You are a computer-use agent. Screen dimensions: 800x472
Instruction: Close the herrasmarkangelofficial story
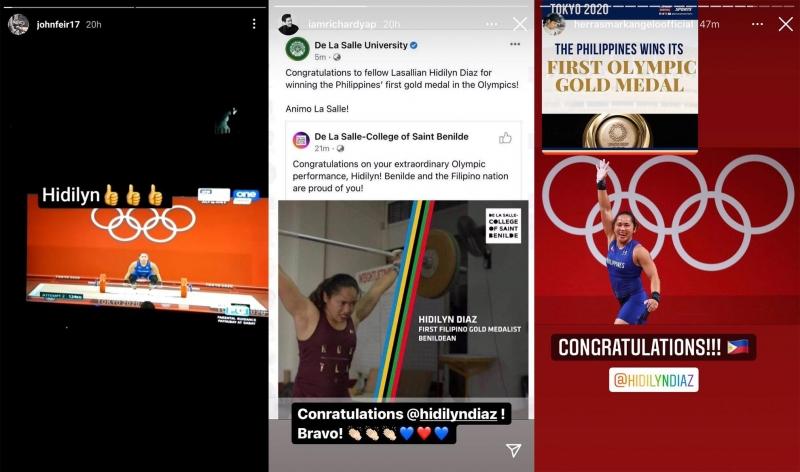tap(786, 24)
